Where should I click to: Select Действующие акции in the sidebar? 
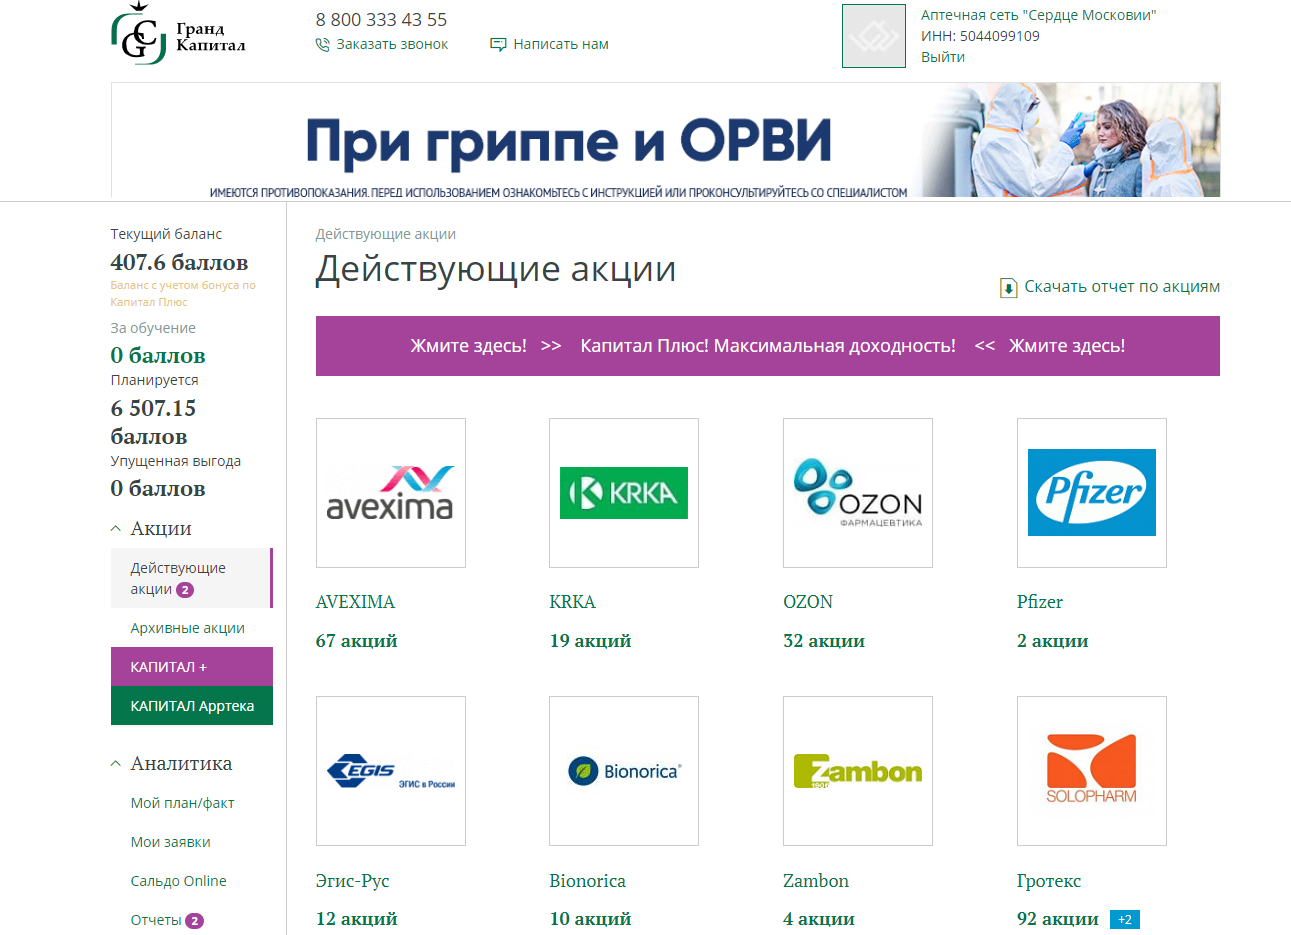click(191, 578)
